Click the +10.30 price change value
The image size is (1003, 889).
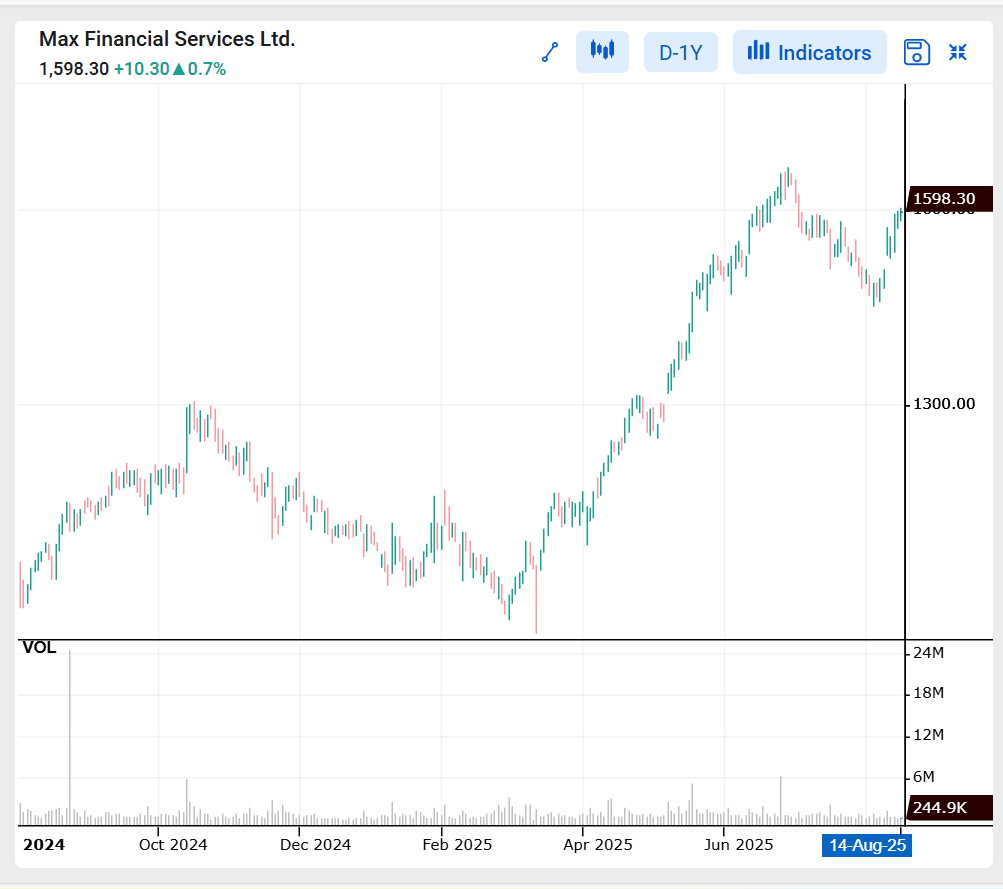(141, 69)
